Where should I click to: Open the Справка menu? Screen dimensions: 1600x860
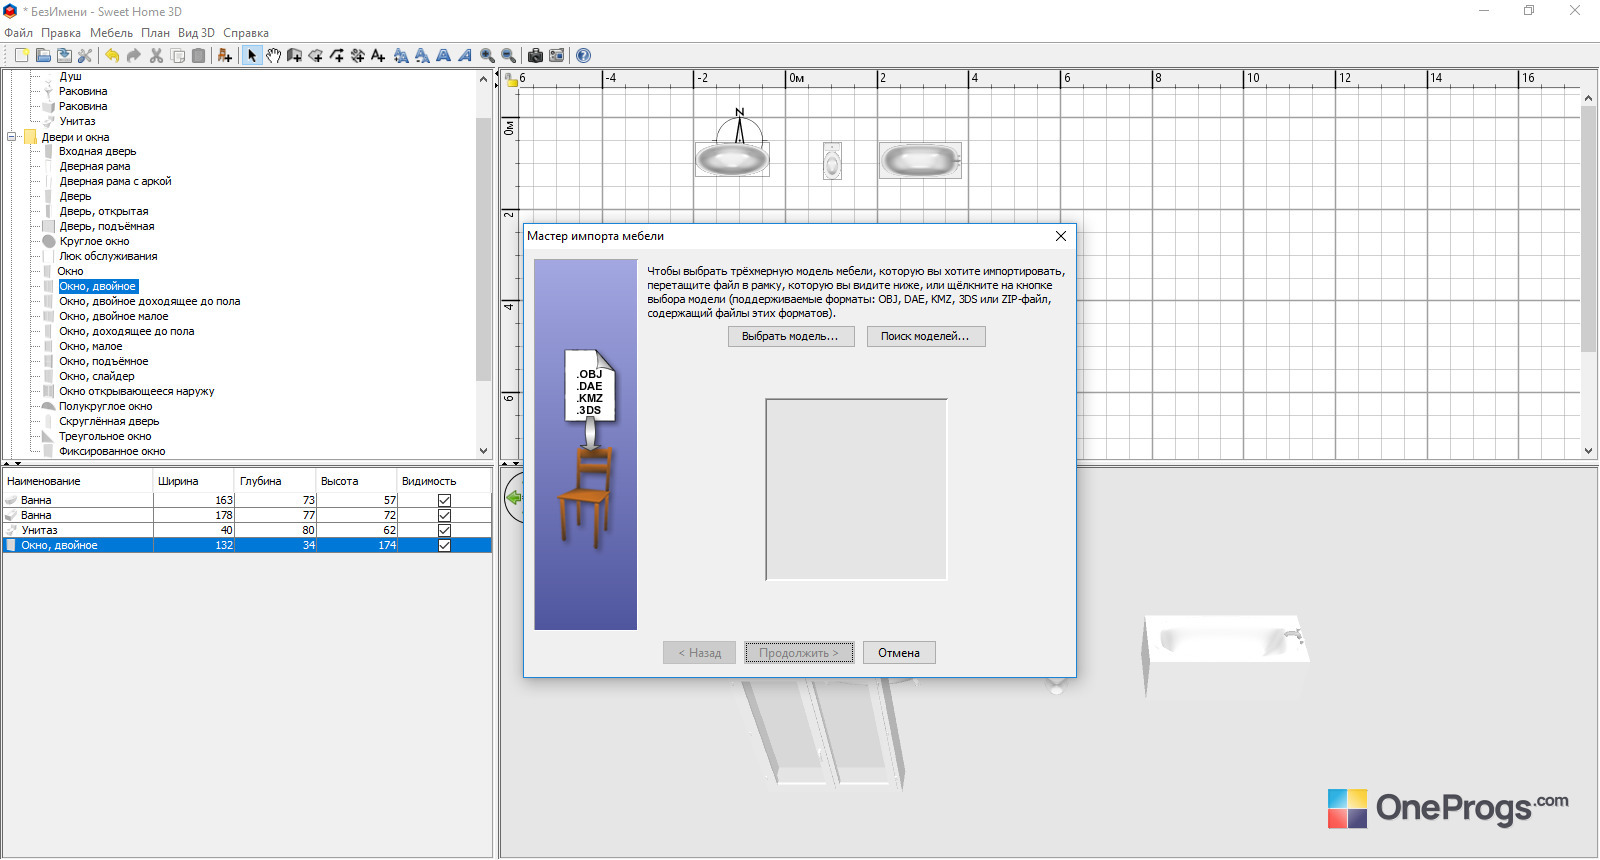coord(246,33)
